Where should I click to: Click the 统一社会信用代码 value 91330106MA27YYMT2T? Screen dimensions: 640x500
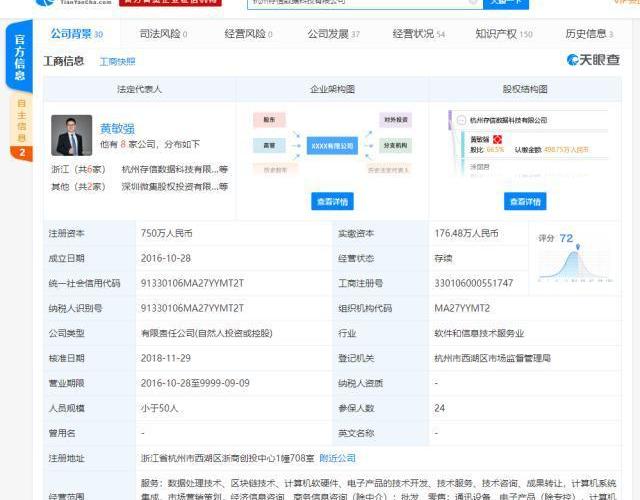192,283
